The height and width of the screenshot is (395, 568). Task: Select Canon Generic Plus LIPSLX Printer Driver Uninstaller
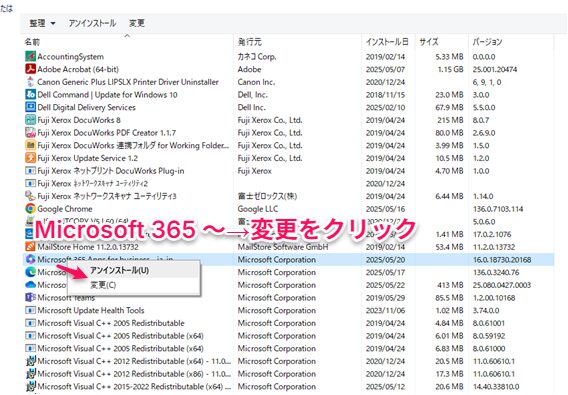coord(128,82)
